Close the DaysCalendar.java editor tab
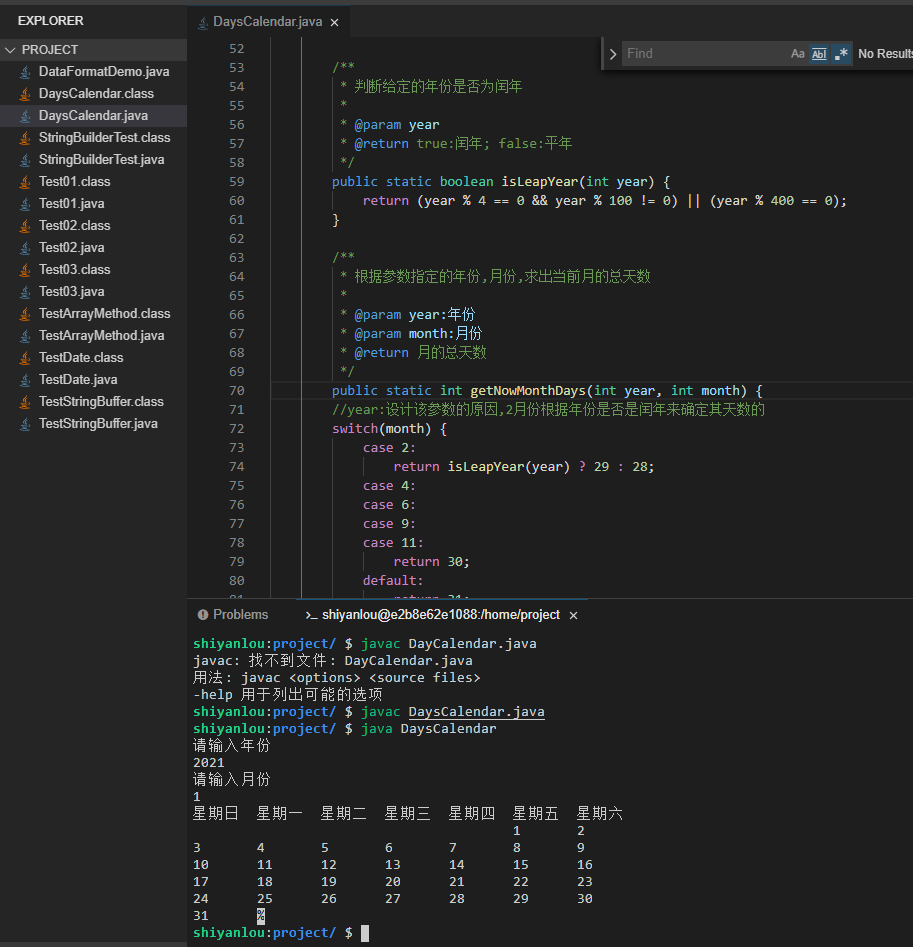 click(x=335, y=22)
